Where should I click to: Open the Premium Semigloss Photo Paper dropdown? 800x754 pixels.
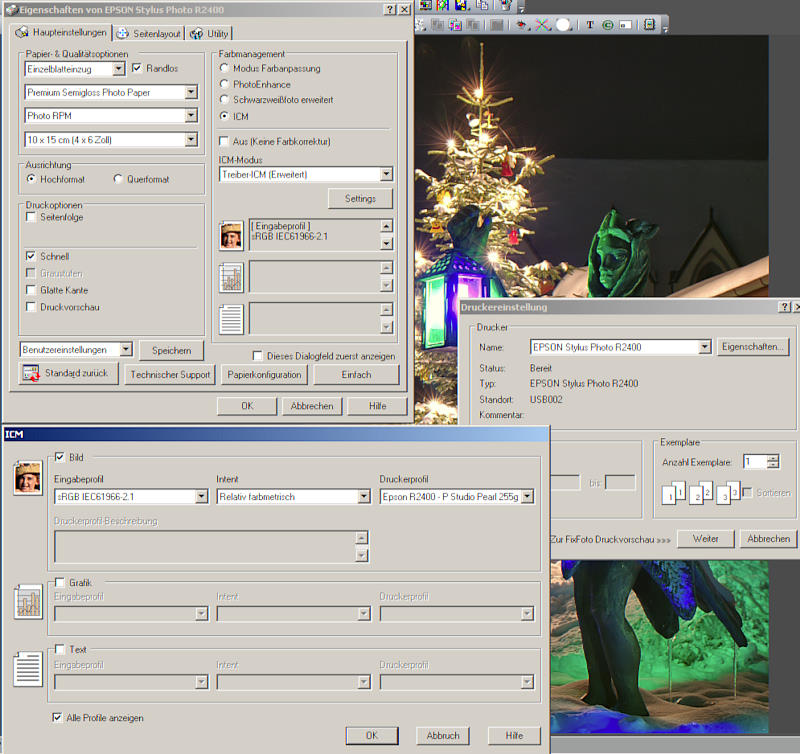191,92
